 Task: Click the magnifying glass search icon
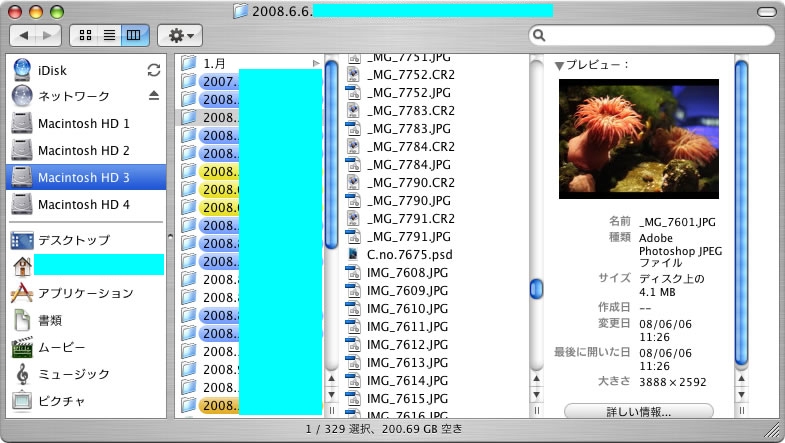point(539,35)
